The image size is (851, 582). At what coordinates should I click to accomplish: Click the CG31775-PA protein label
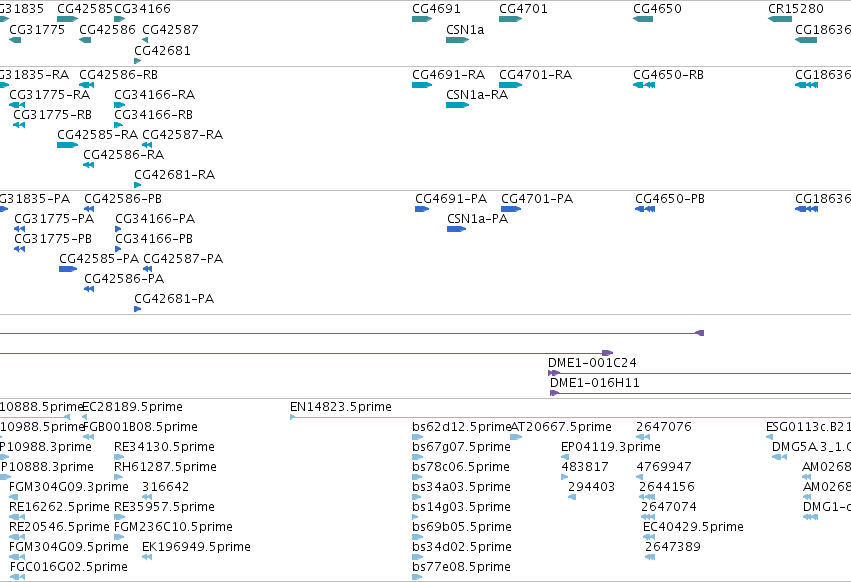coord(54,219)
